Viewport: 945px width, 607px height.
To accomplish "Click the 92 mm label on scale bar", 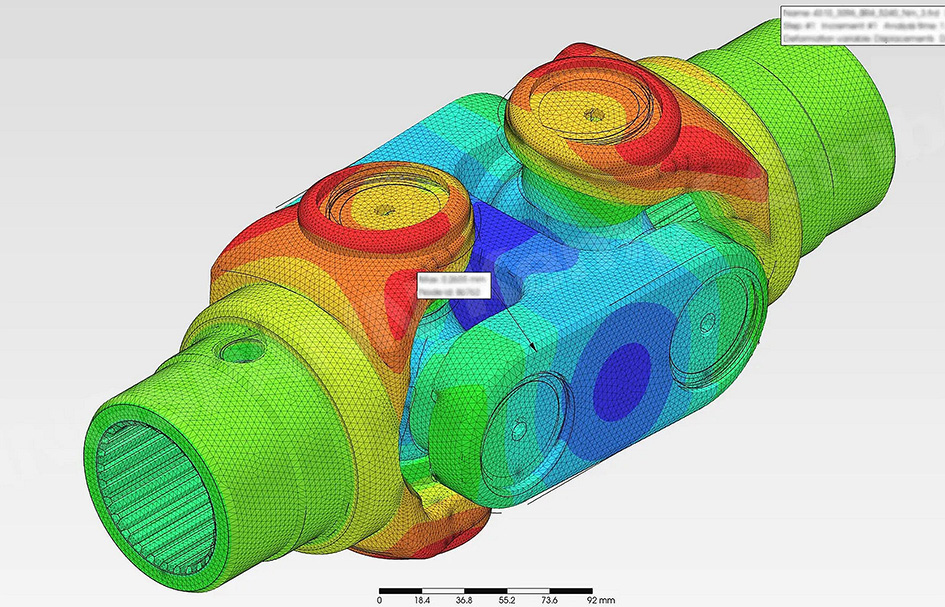I will 599,600.
